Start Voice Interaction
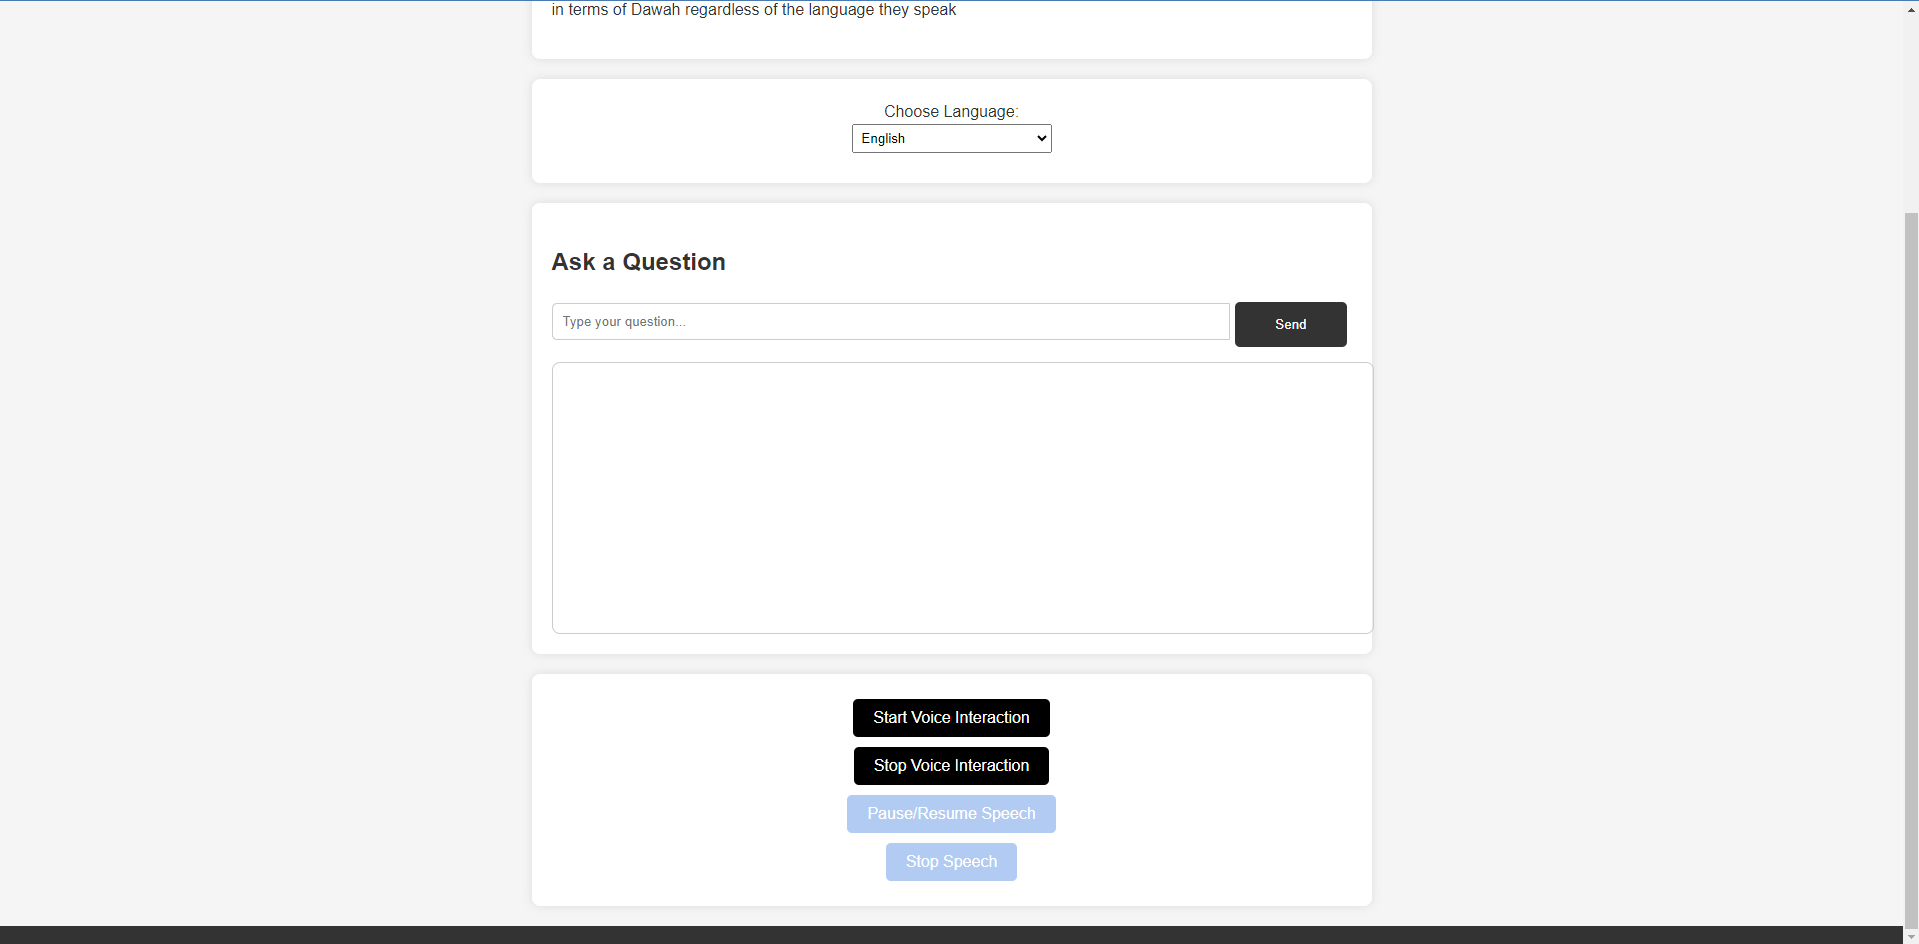The image size is (1919, 944). (x=951, y=718)
